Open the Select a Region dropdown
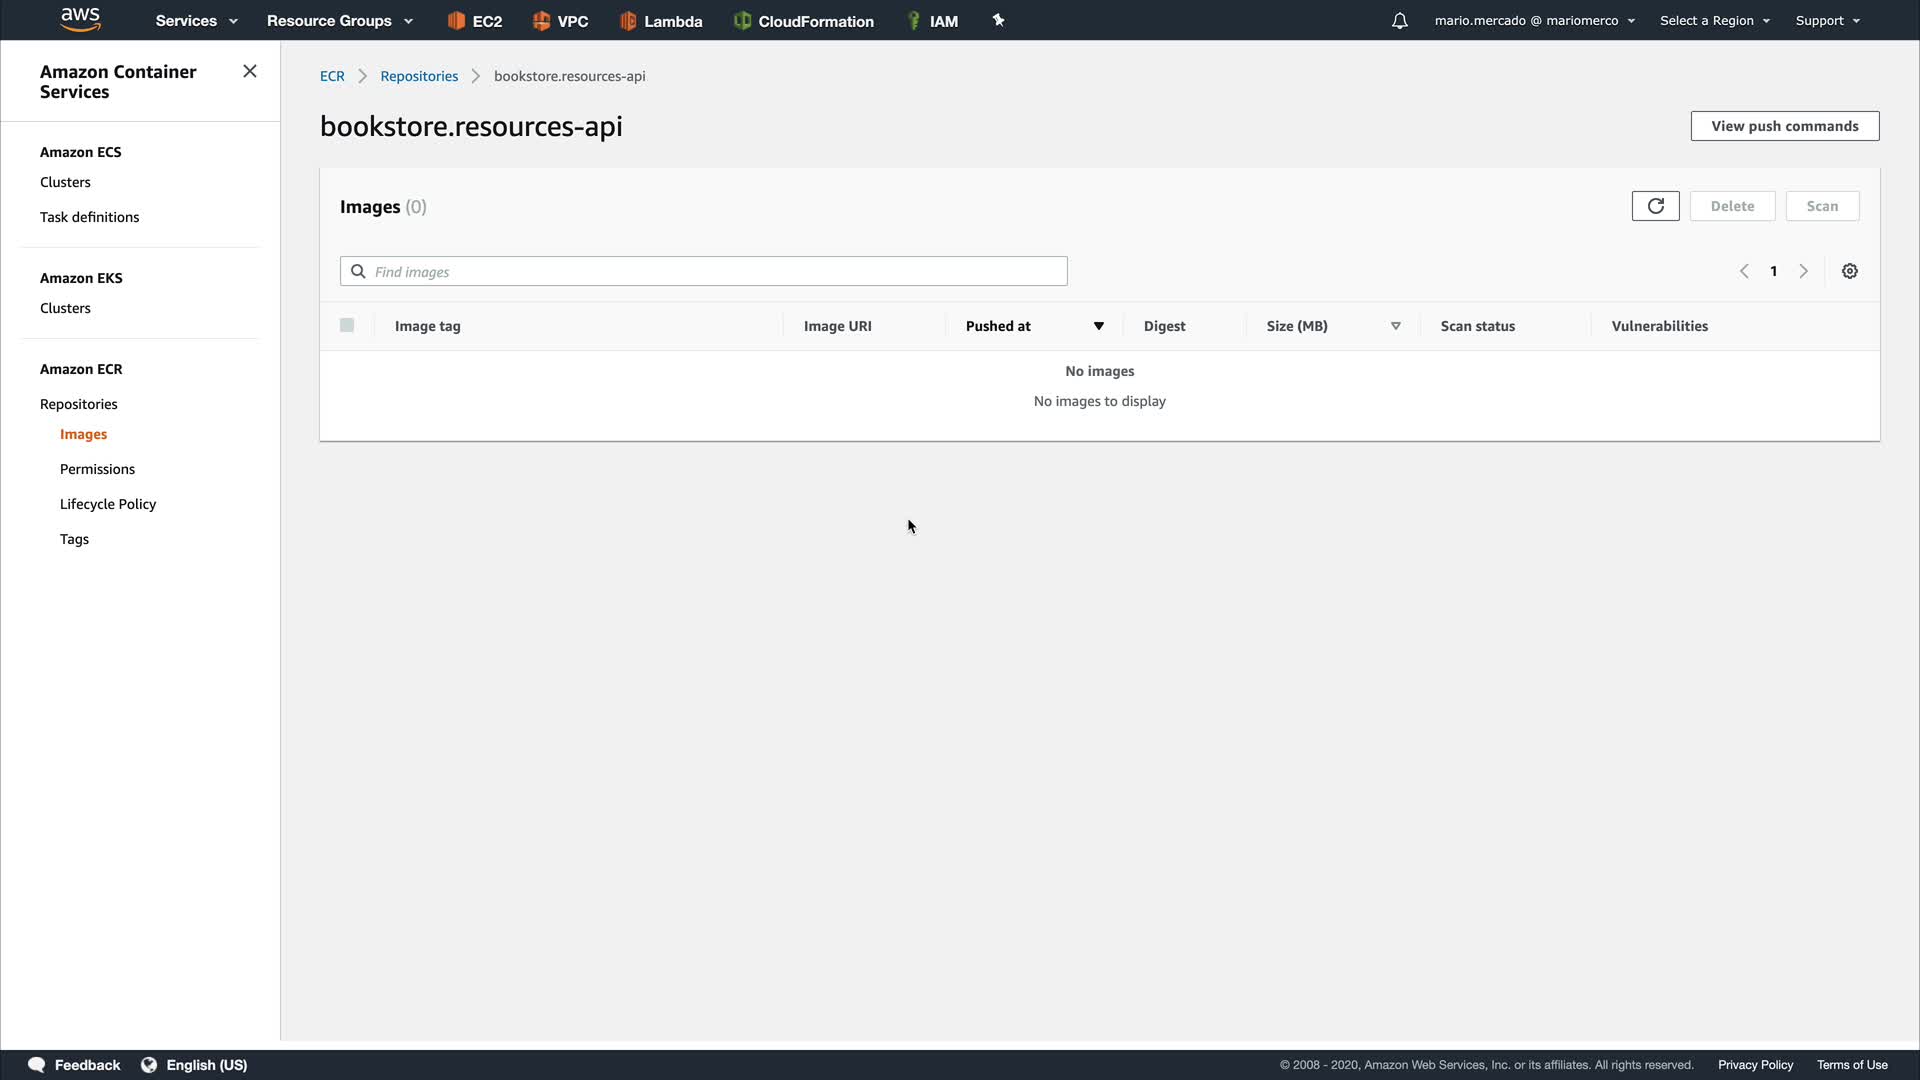This screenshot has height=1080, width=1920. (x=1714, y=21)
